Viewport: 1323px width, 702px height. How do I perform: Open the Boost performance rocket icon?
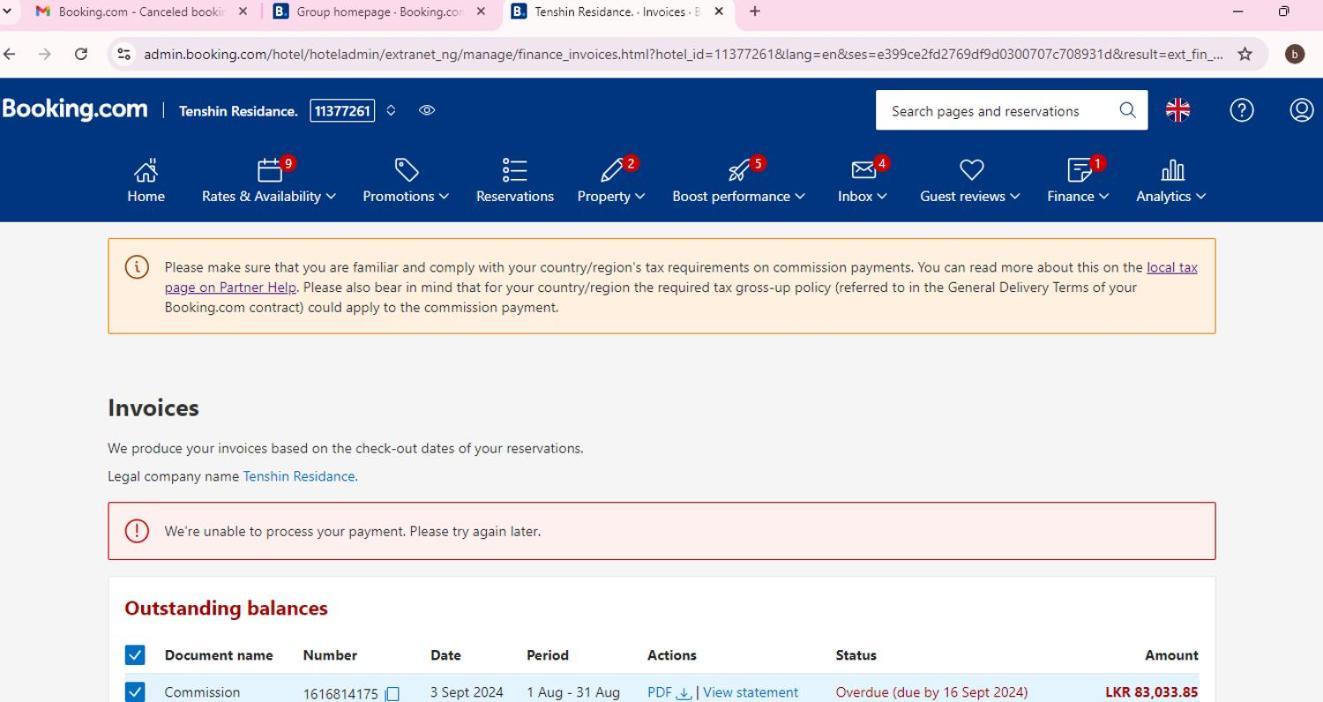739,171
